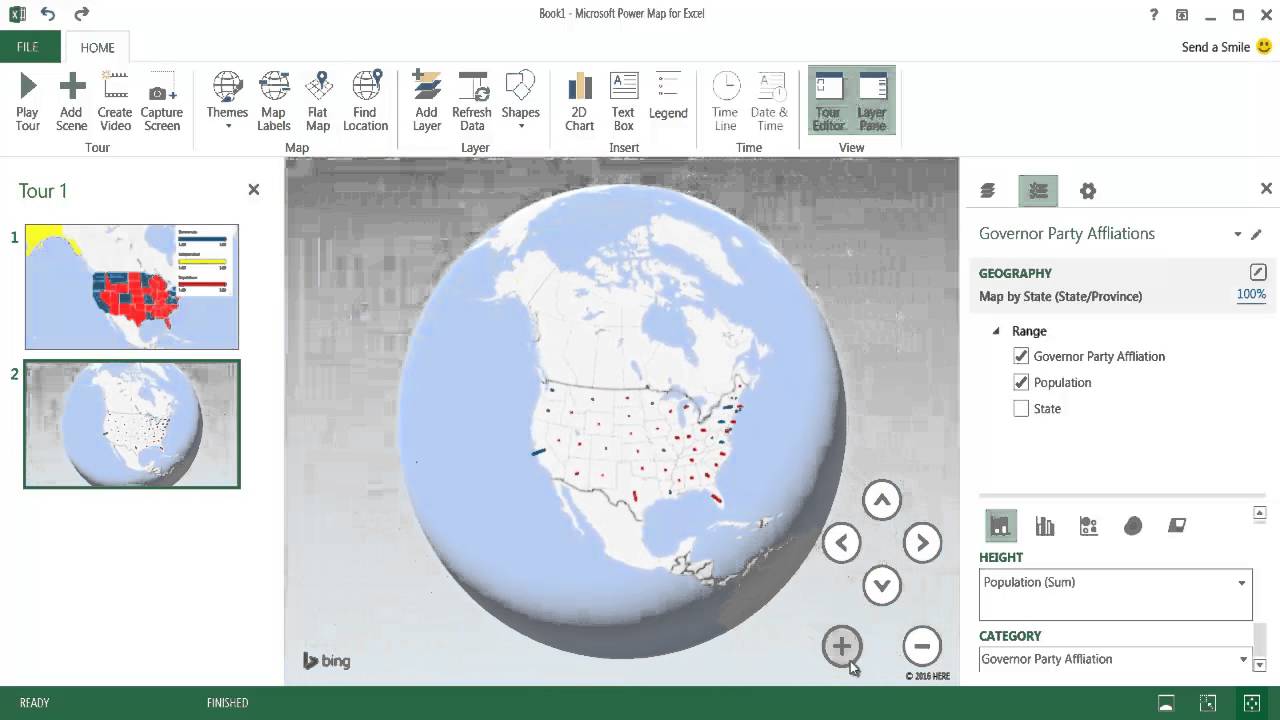Image resolution: width=1280 pixels, height=720 pixels.
Task: Rotate the globe left arrow
Action: click(x=842, y=543)
